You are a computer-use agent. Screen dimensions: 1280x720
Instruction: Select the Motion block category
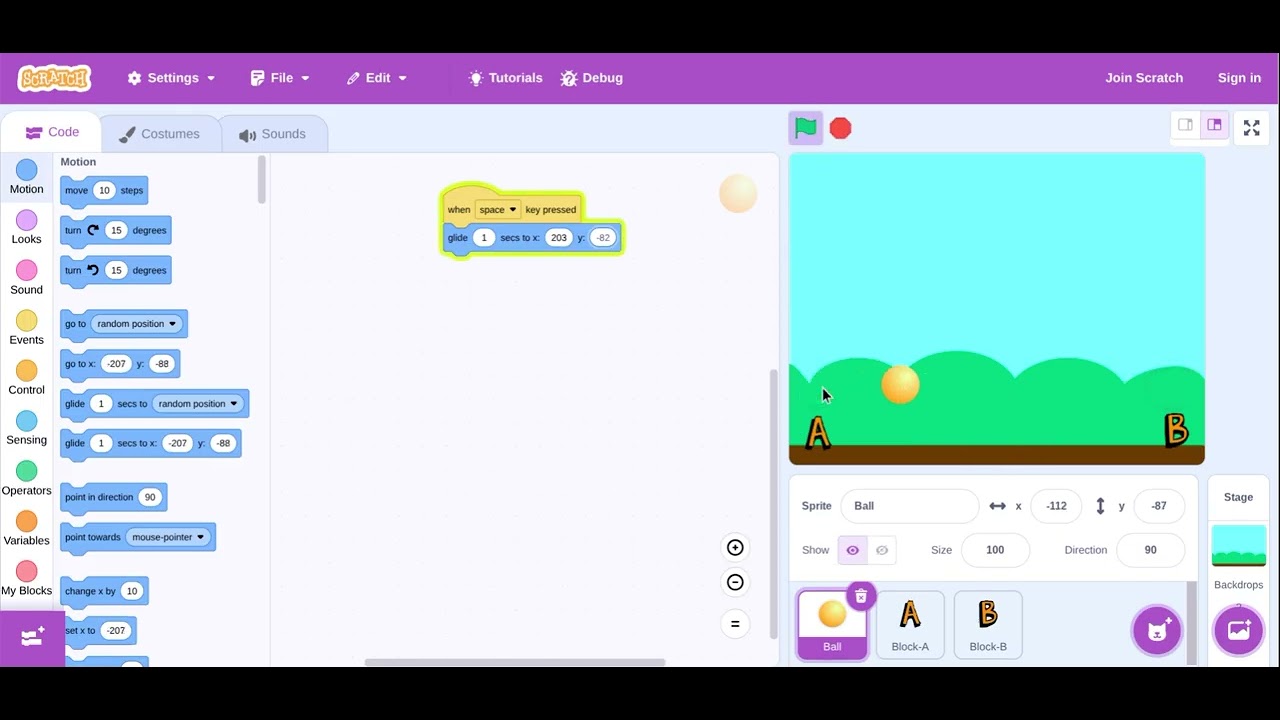coord(27,178)
